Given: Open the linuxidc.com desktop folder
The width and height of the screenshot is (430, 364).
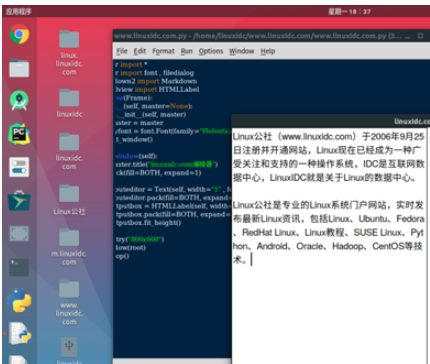Looking at the screenshot, I should (x=69, y=151).
